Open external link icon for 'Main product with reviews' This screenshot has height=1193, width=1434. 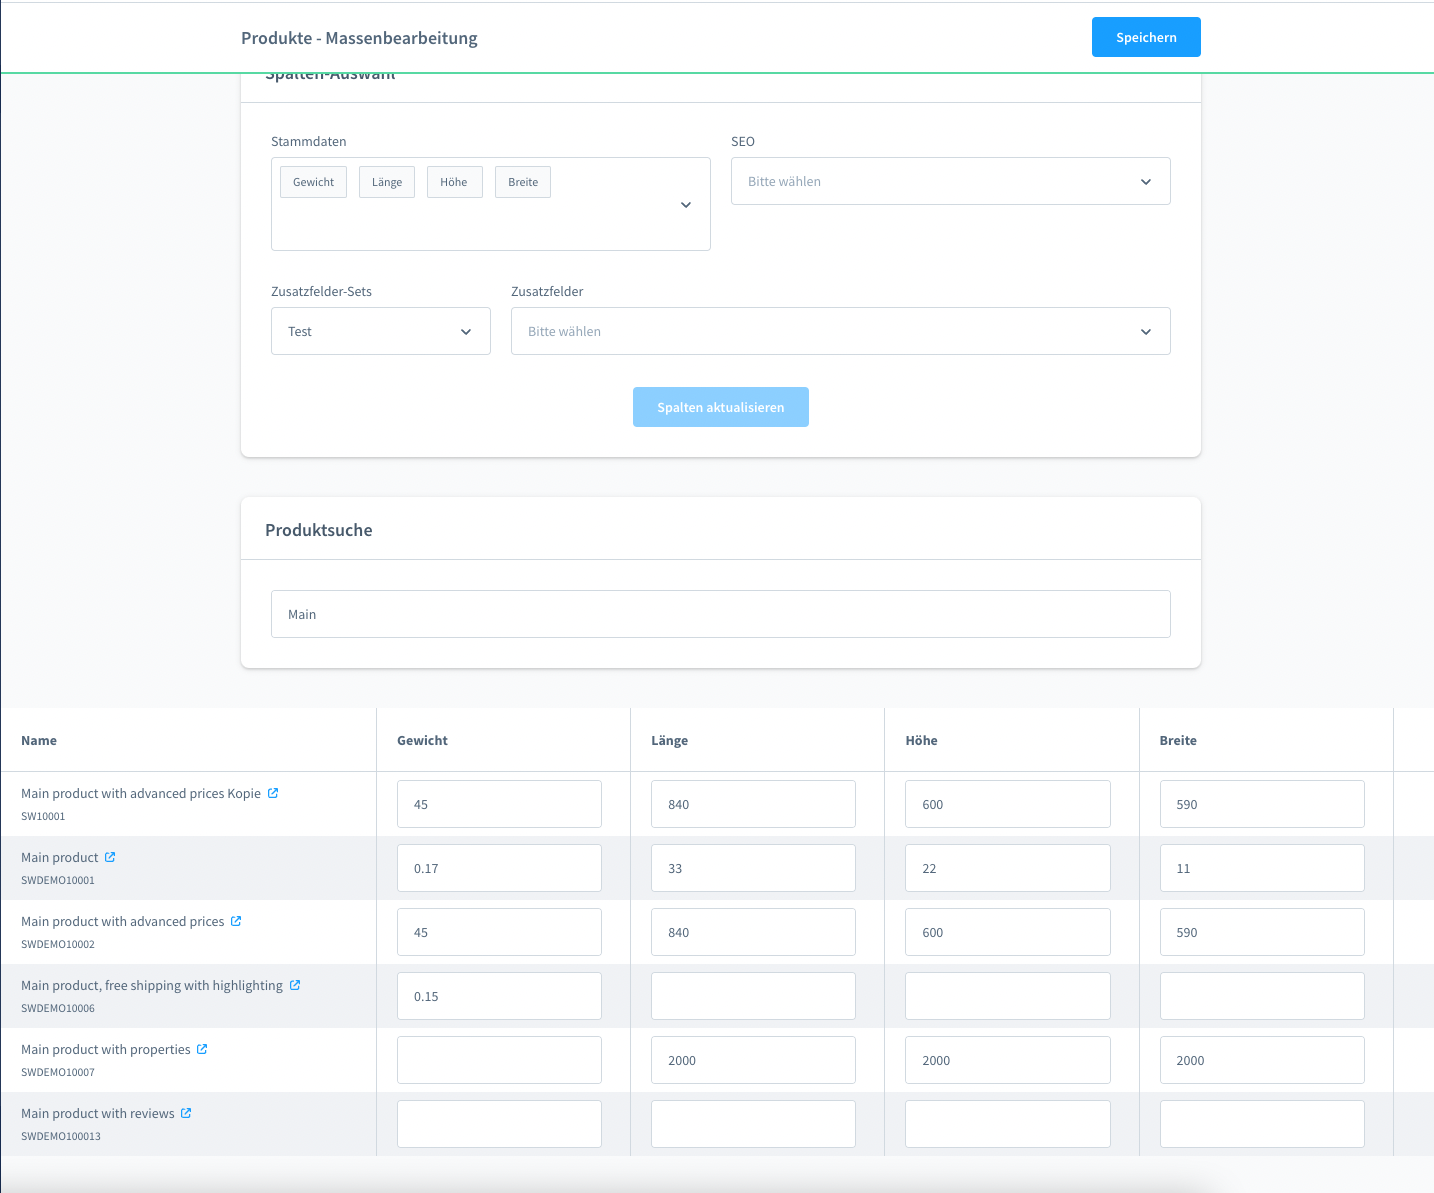pos(186,1113)
